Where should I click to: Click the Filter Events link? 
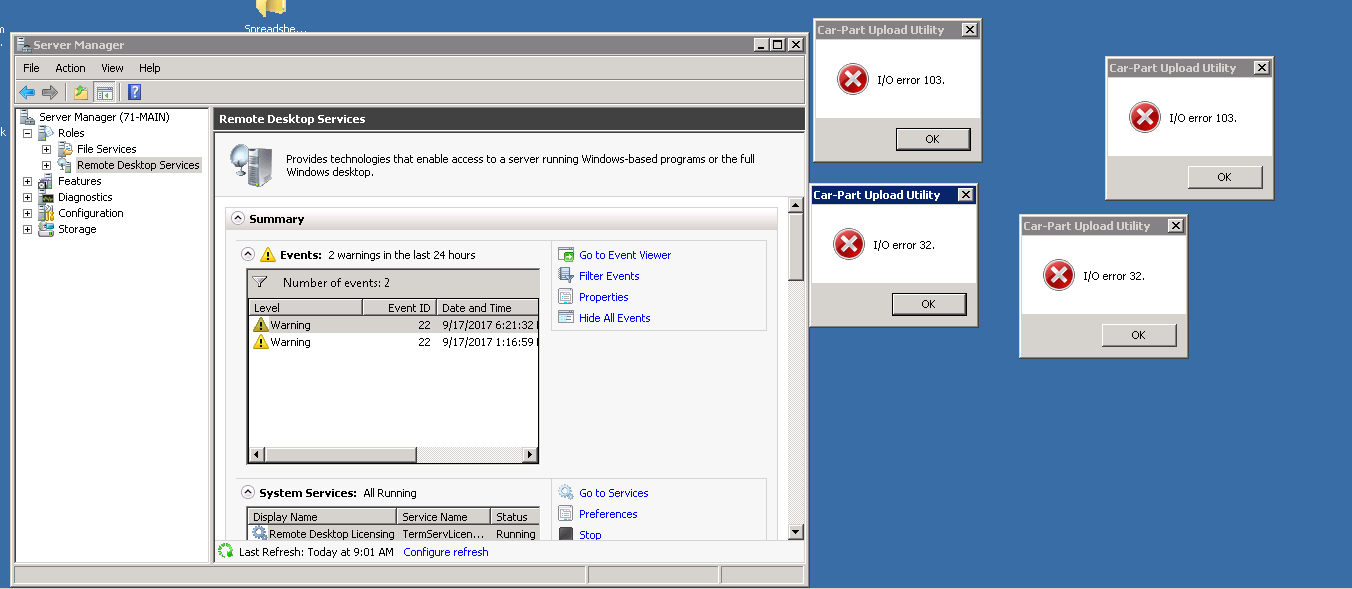609,276
